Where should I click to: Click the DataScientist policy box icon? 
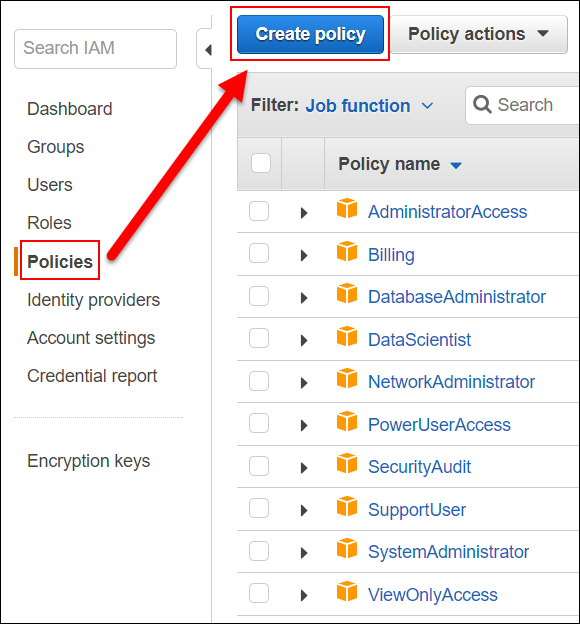click(x=347, y=336)
